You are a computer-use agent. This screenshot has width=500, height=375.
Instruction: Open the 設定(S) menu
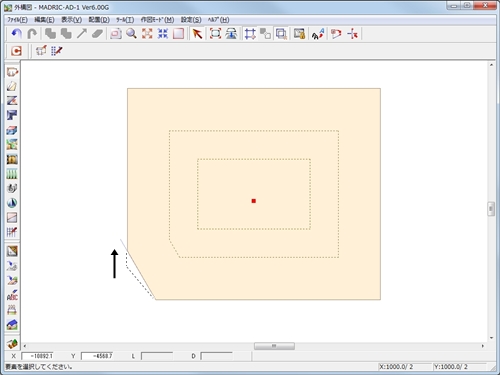191,20
